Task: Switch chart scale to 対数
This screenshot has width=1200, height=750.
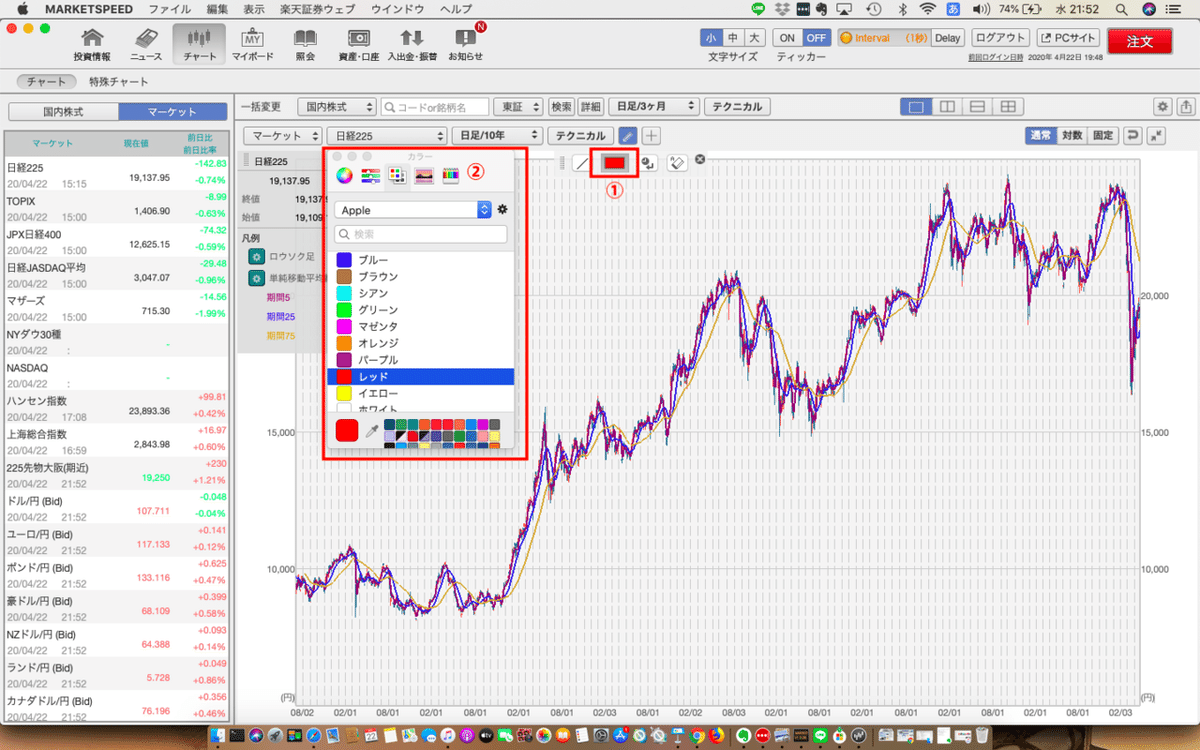Action: coord(1072,135)
